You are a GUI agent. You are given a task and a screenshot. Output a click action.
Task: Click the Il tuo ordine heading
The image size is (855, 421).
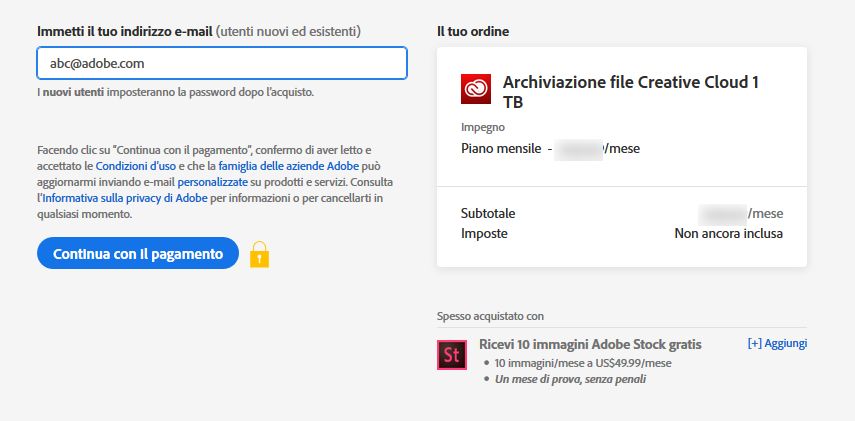click(x=473, y=32)
